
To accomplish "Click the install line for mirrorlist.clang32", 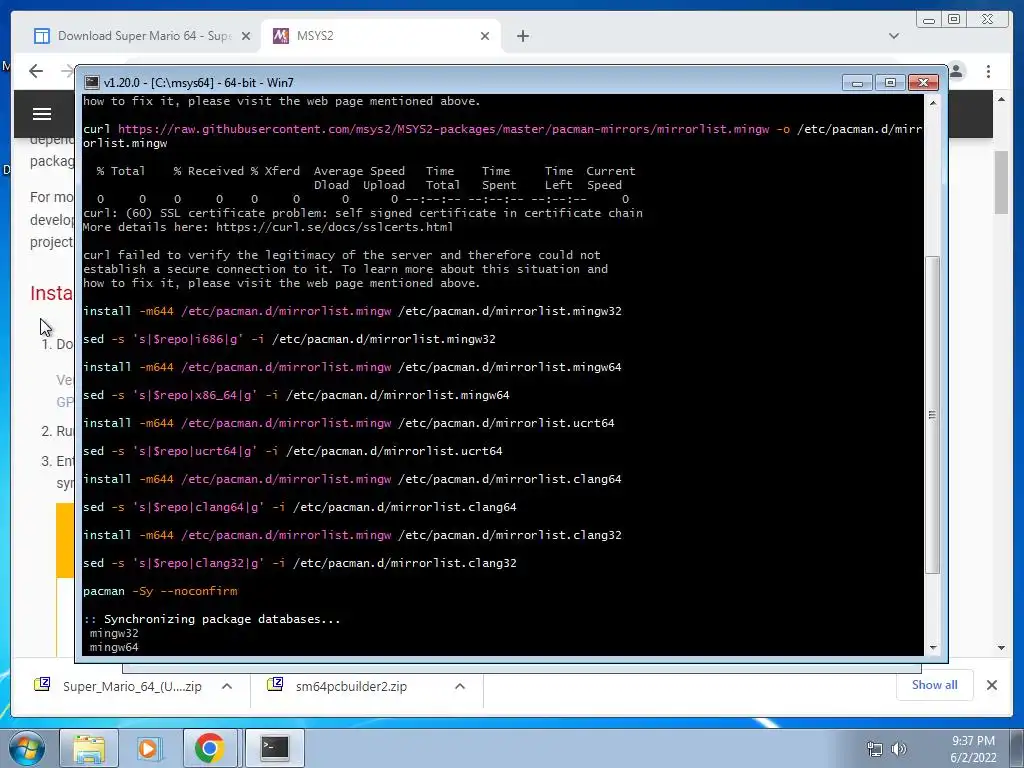I will tap(352, 536).
